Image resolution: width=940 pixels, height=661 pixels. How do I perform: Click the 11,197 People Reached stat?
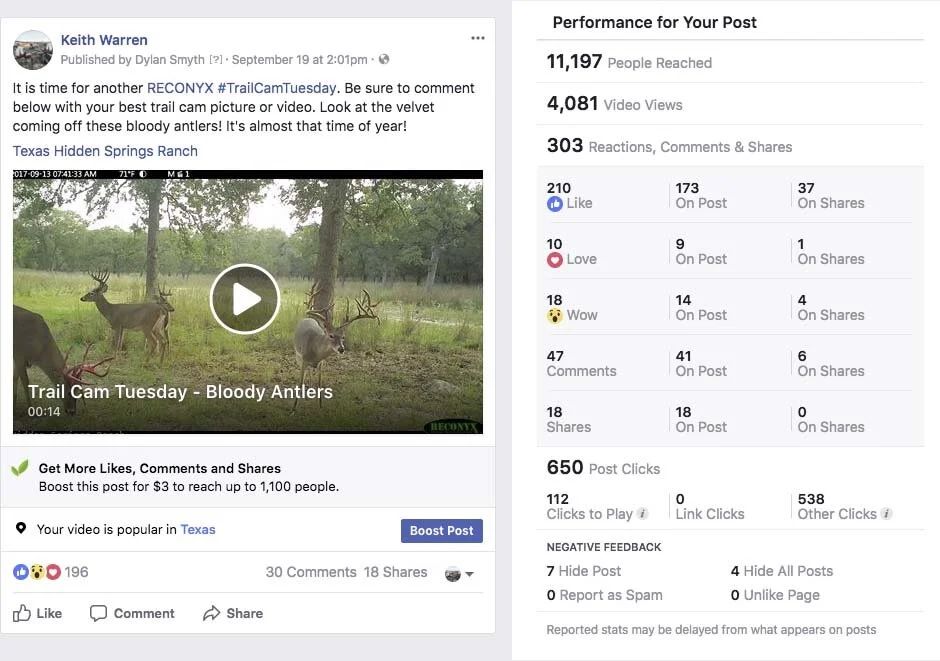click(x=629, y=62)
